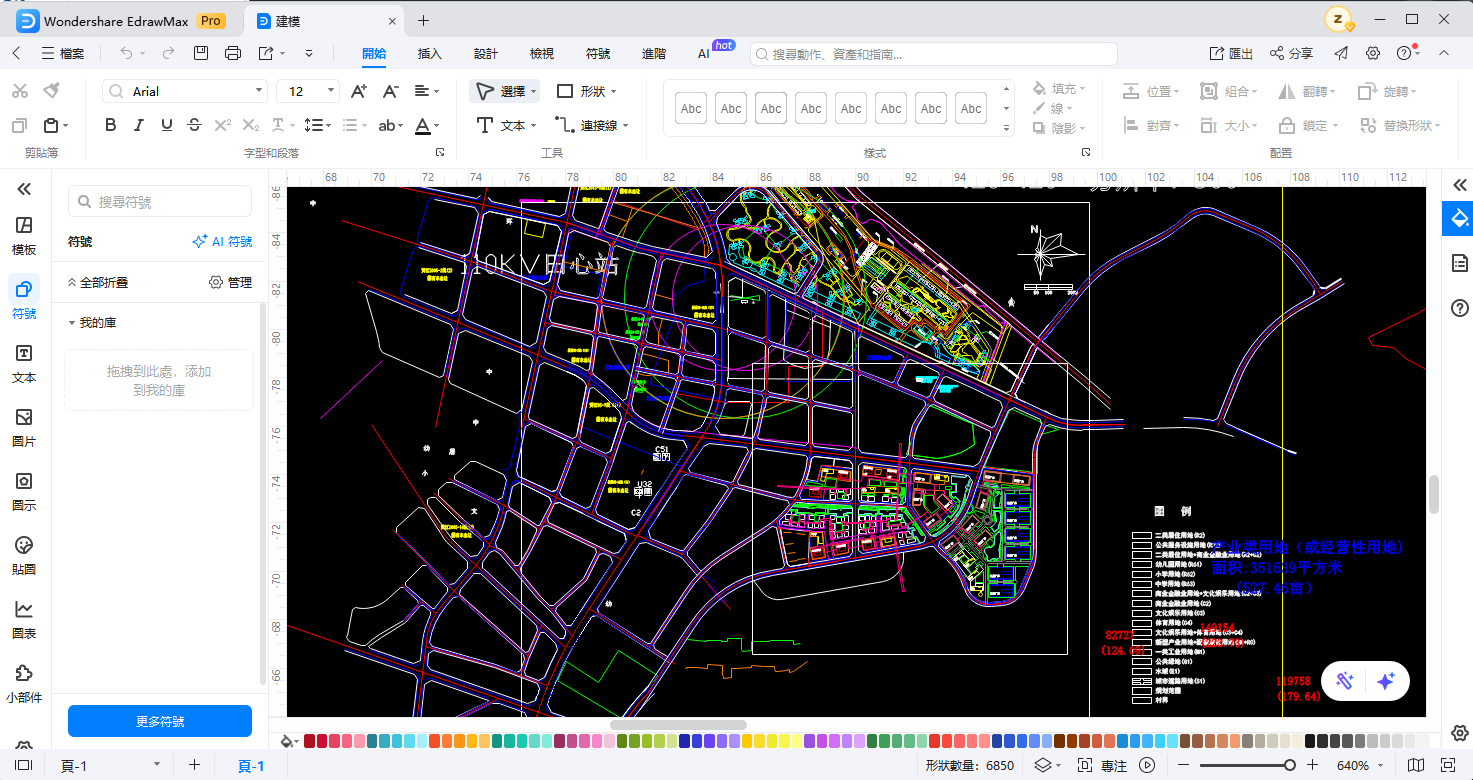This screenshot has height=780, width=1473.
Task: Click the print icon in top toolbar
Action: click(x=233, y=53)
